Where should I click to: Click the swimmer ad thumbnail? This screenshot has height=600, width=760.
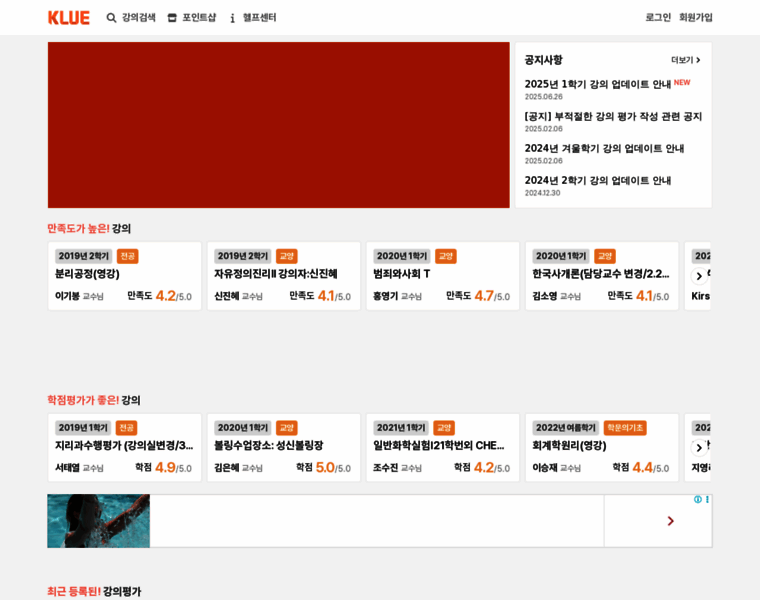coord(98,521)
